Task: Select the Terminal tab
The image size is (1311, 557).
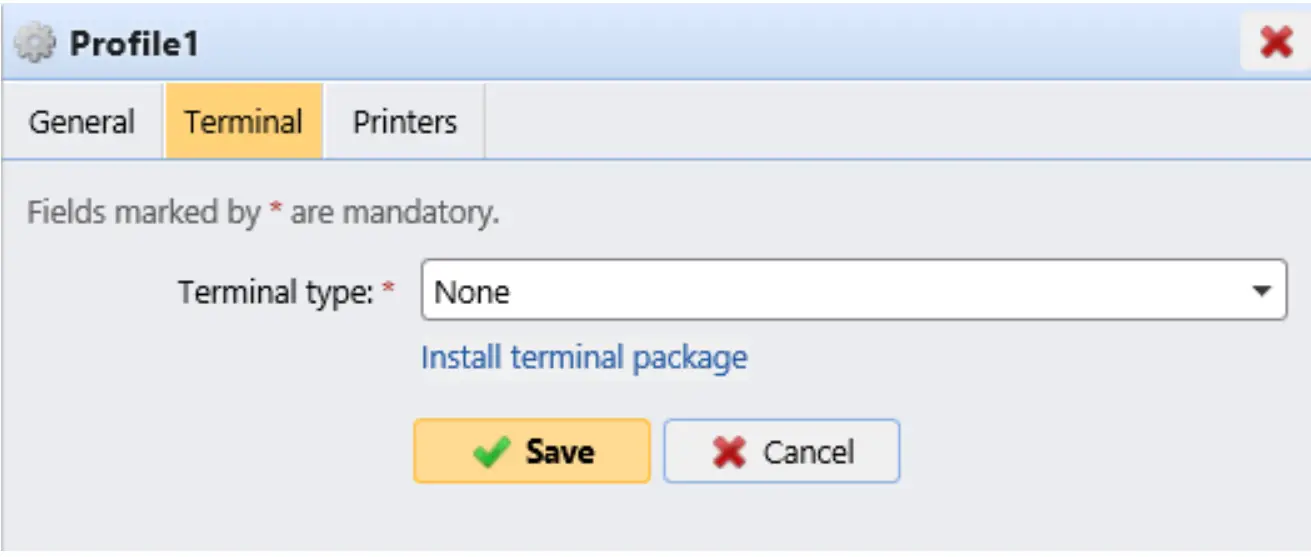Action: coord(243,122)
